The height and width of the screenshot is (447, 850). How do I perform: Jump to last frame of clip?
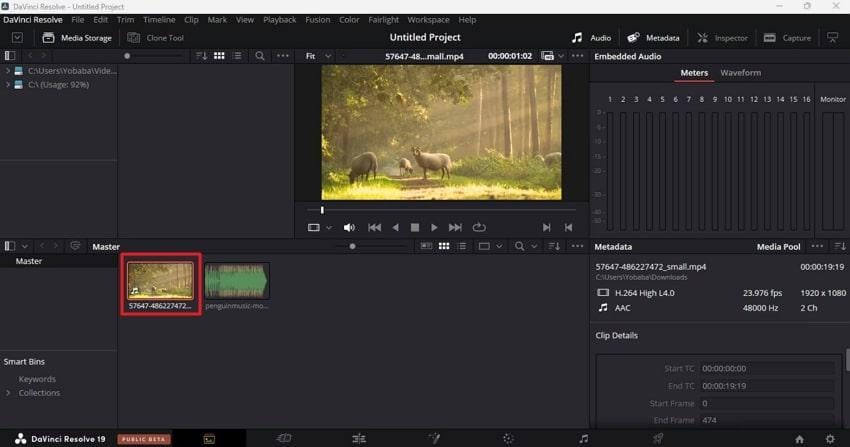tap(455, 228)
